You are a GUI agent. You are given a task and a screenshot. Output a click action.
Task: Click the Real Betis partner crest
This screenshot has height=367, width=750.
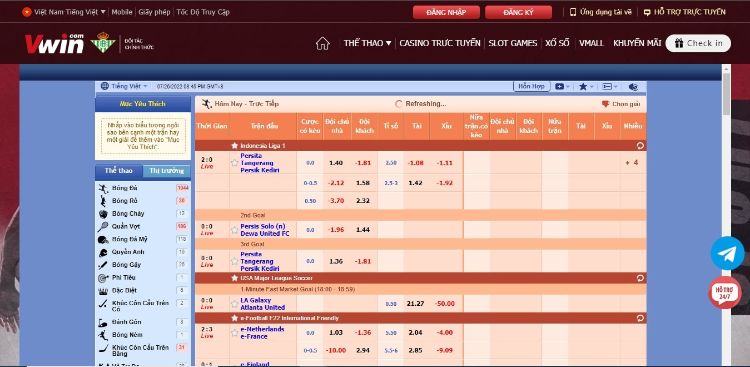(103, 43)
